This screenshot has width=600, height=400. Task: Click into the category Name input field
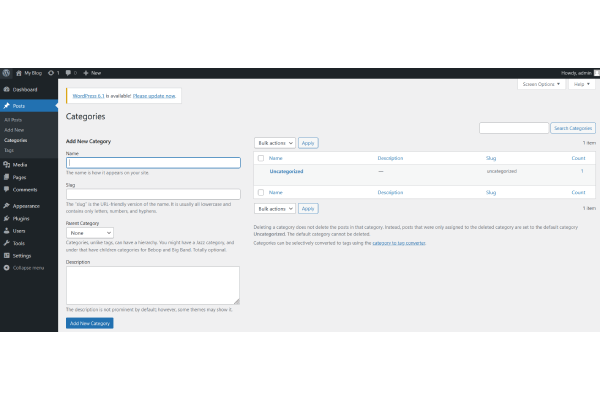[x=153, y=163]
